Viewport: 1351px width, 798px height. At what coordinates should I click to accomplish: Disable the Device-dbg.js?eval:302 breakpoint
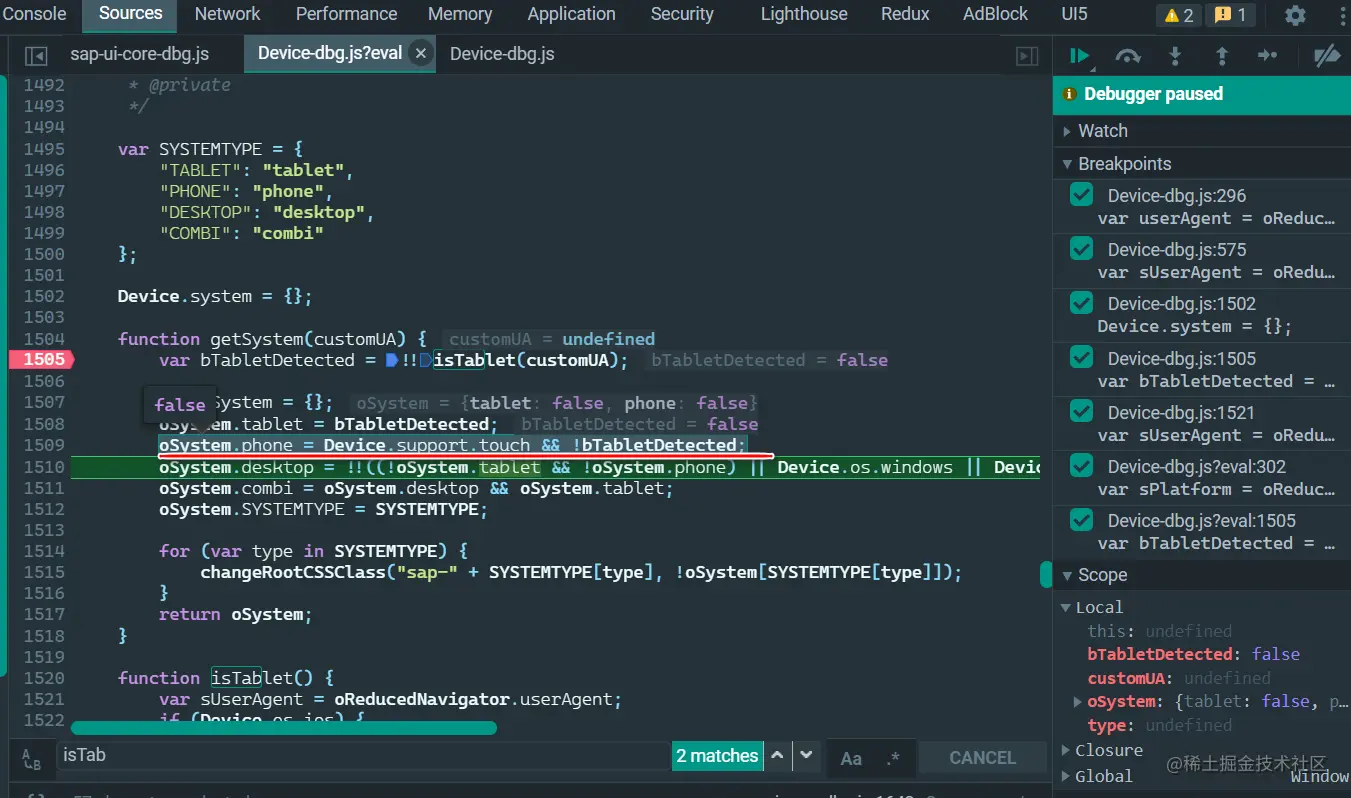(1081, 466)
